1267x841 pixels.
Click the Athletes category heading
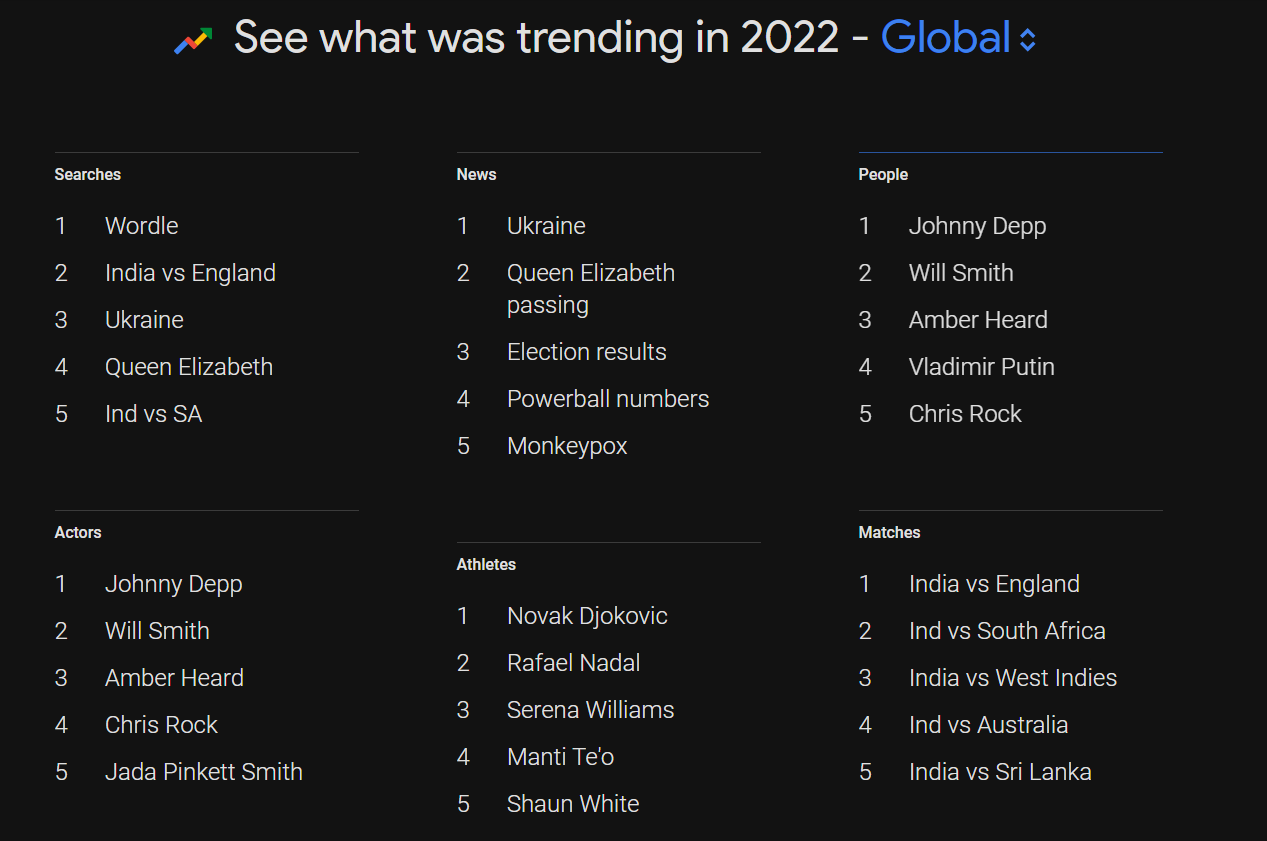click(486, 565)
